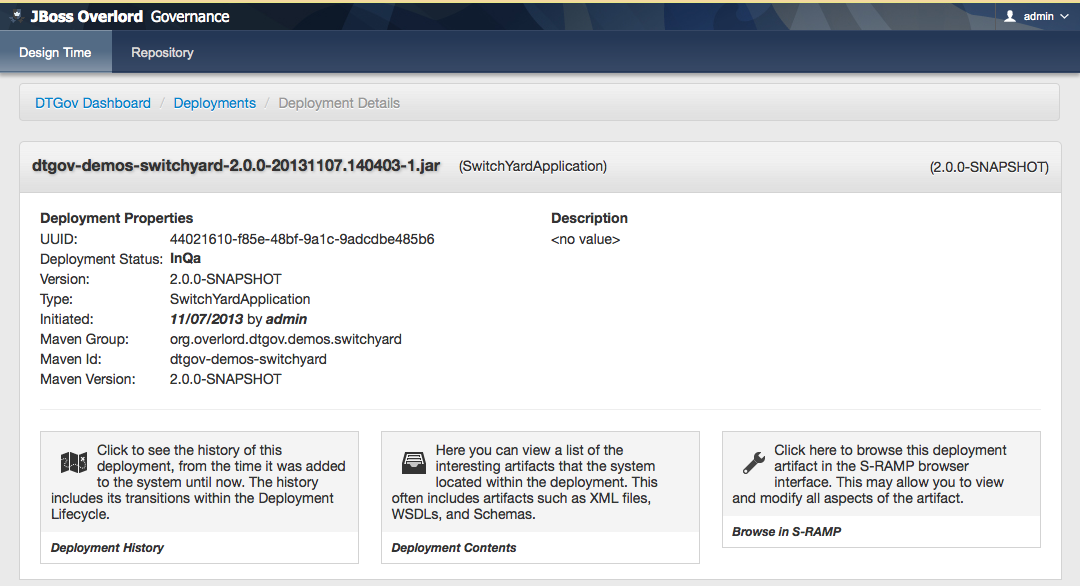This screenshot has width=1080, height=586.
Task: Click the (SwitchYardApplication) type label in header
Action: 533,167
